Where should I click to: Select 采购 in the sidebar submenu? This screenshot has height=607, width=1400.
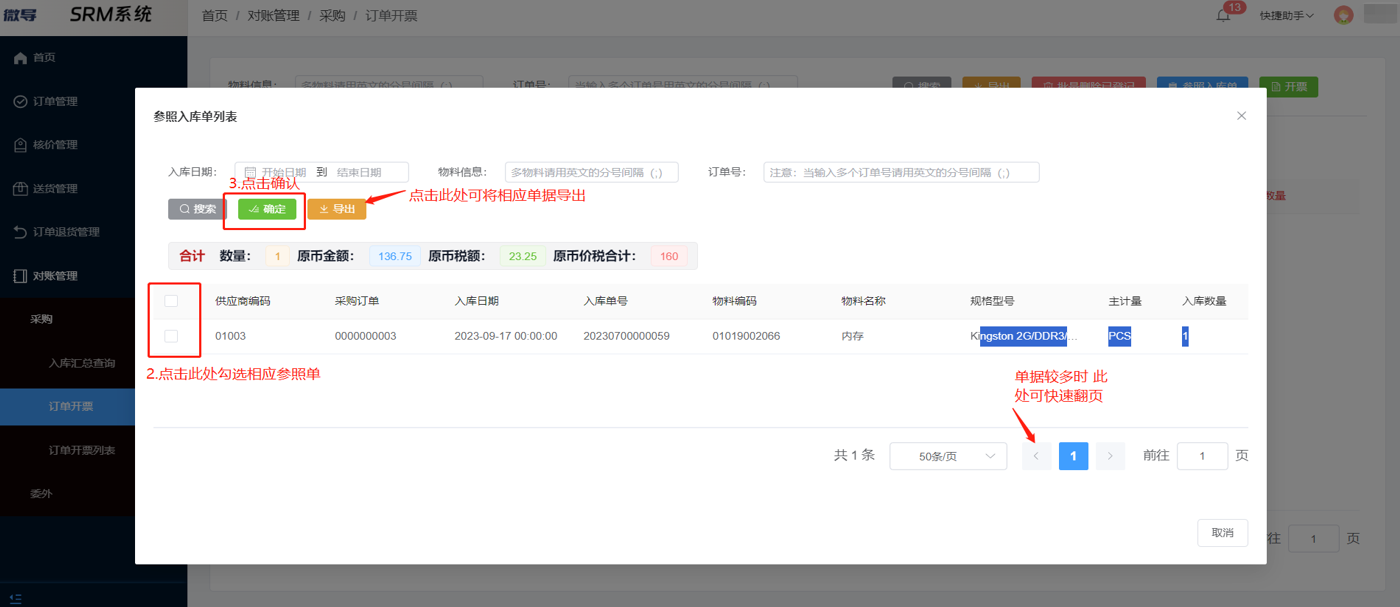coord(41,320)
